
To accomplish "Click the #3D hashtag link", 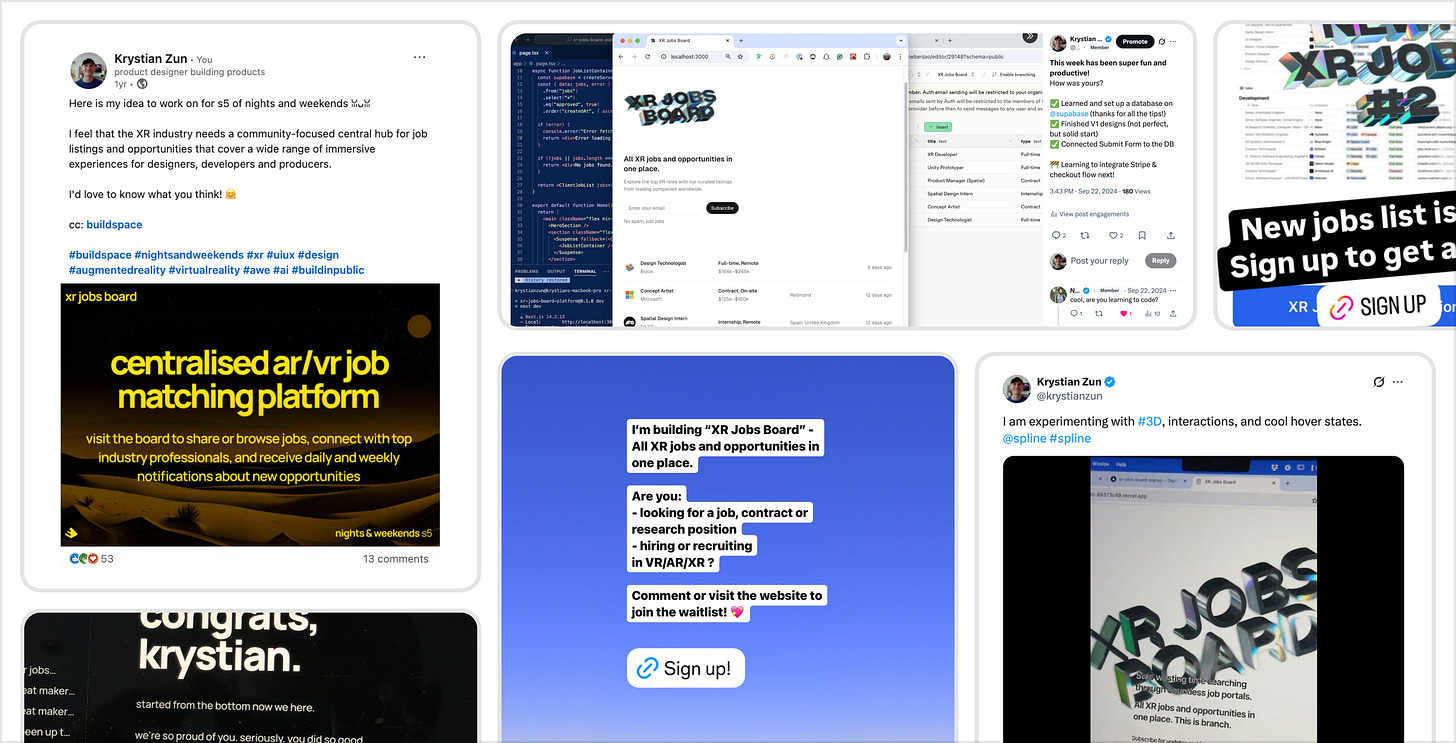I will [1149, 422].
